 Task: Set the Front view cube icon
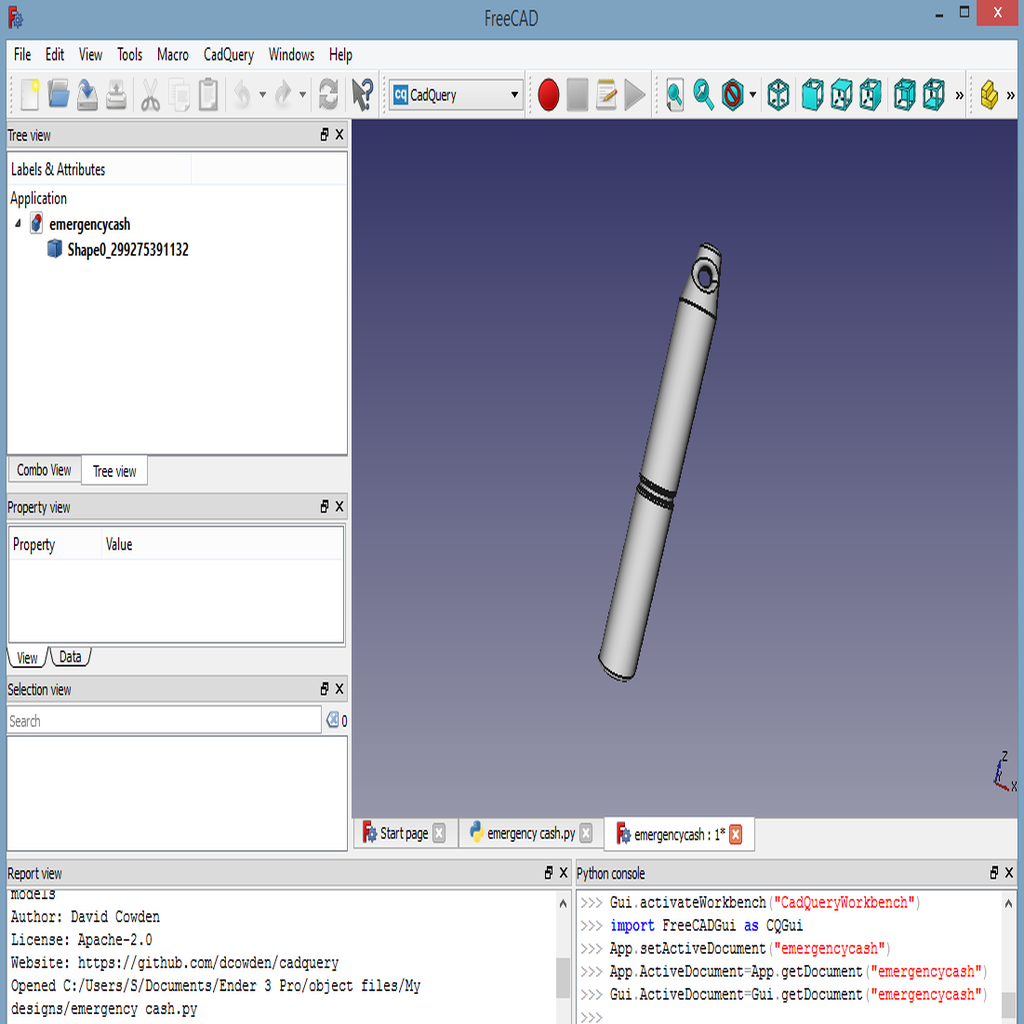pyautogui.click(x=812, y=95)
